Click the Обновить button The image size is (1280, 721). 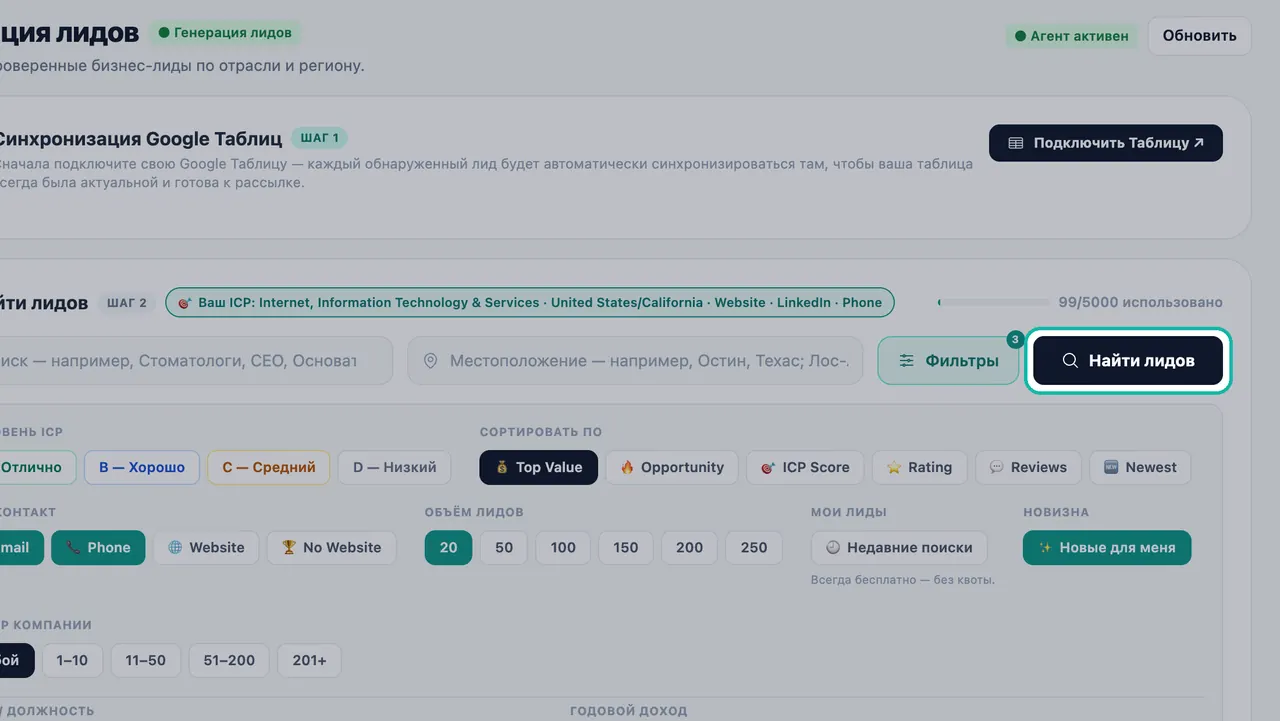(x=1199, y=35)
